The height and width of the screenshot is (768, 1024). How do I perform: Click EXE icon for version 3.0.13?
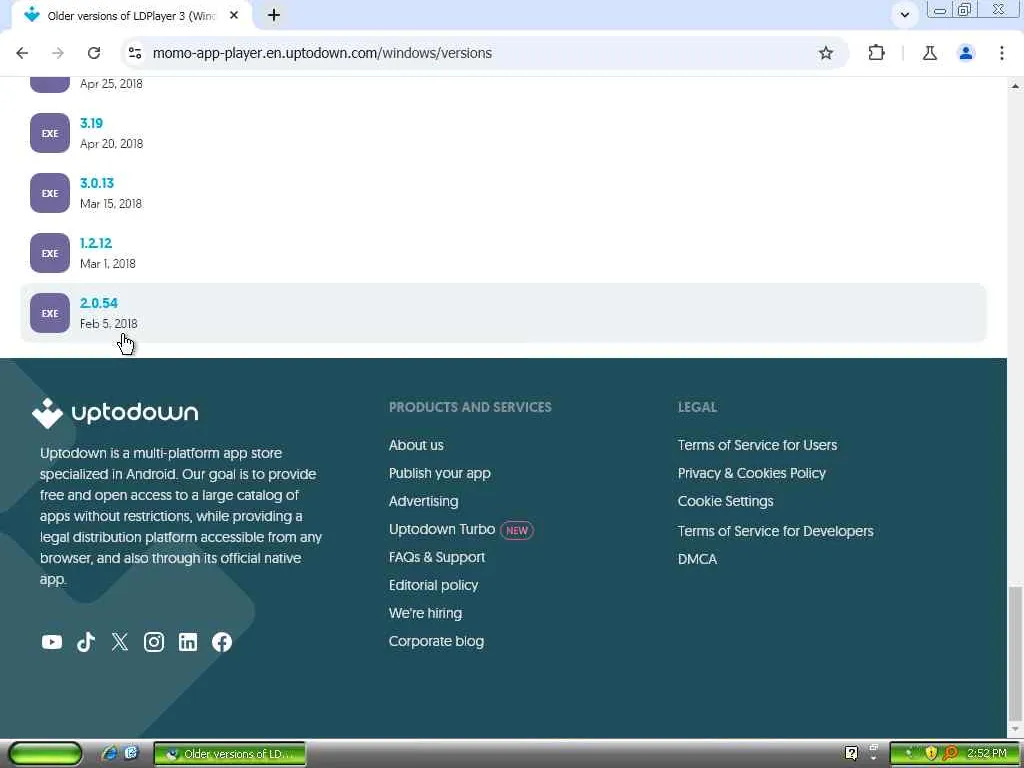(x=50, y=193)
